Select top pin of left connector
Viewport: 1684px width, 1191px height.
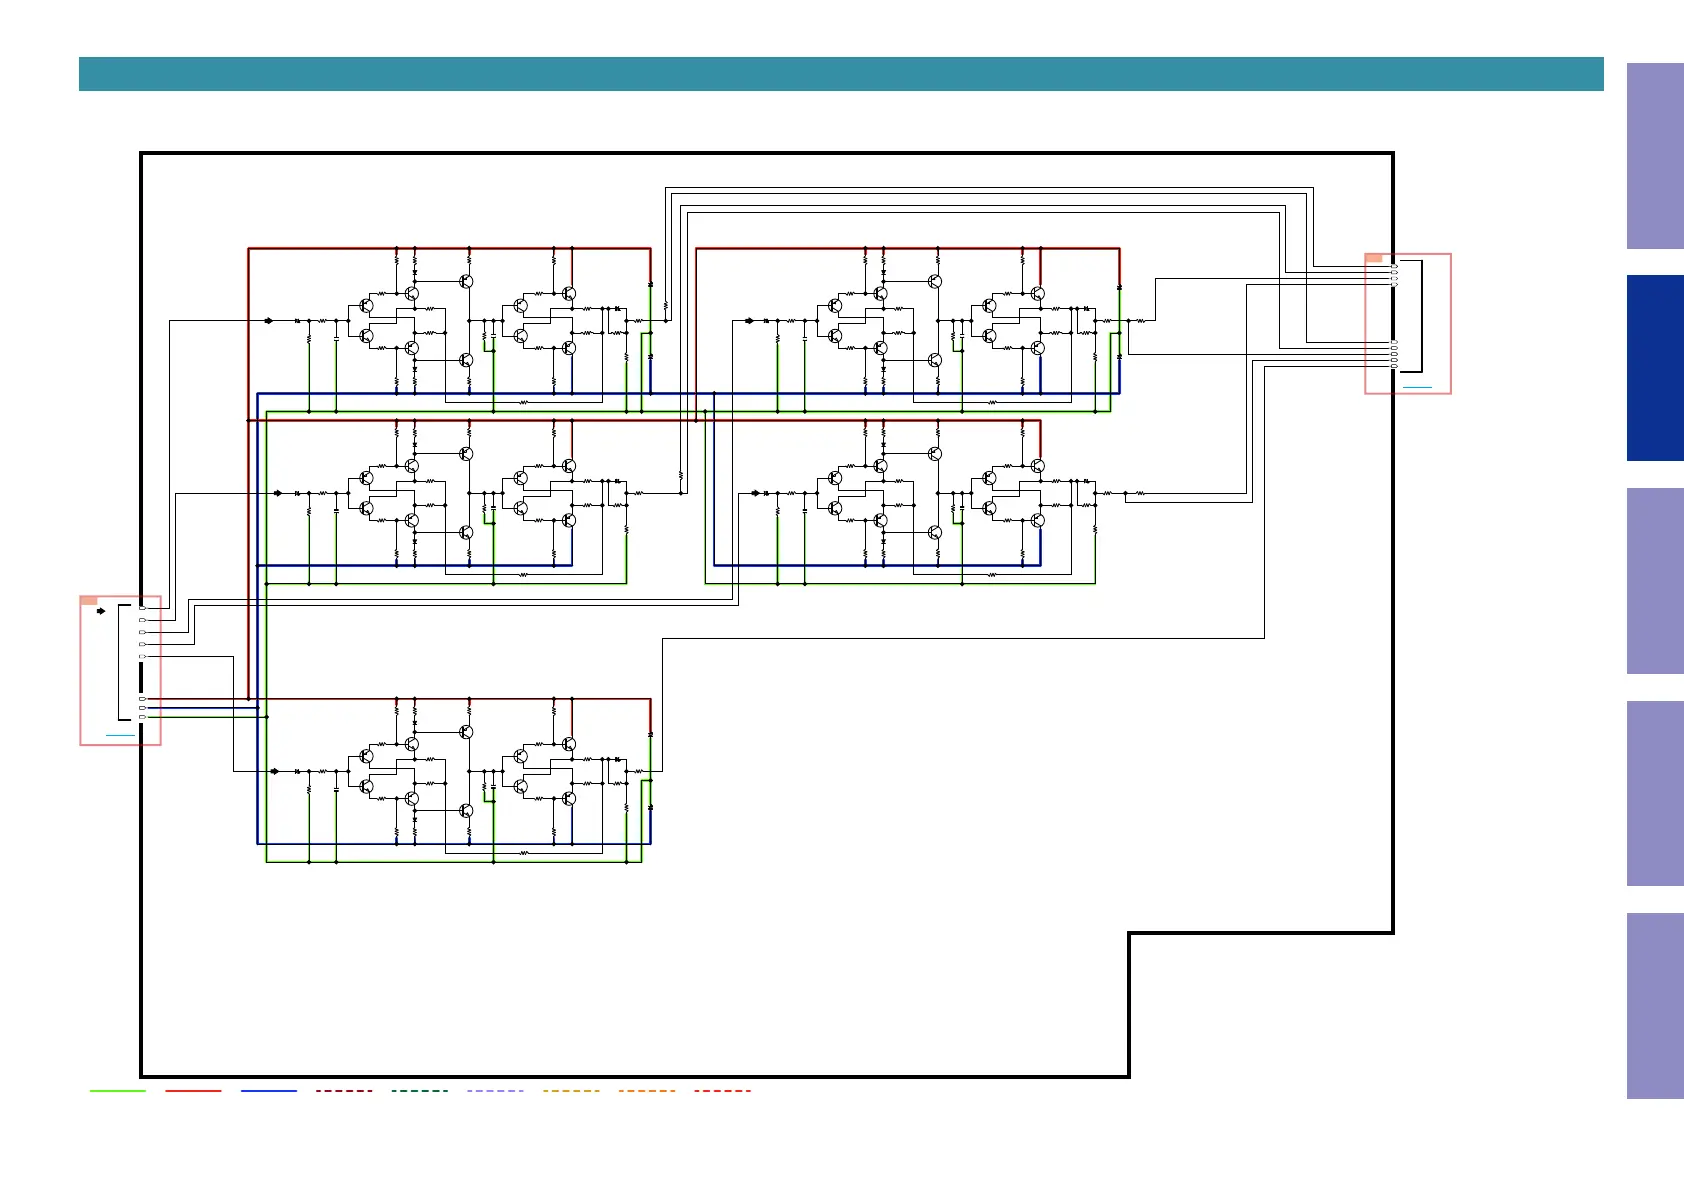point(142,608)
